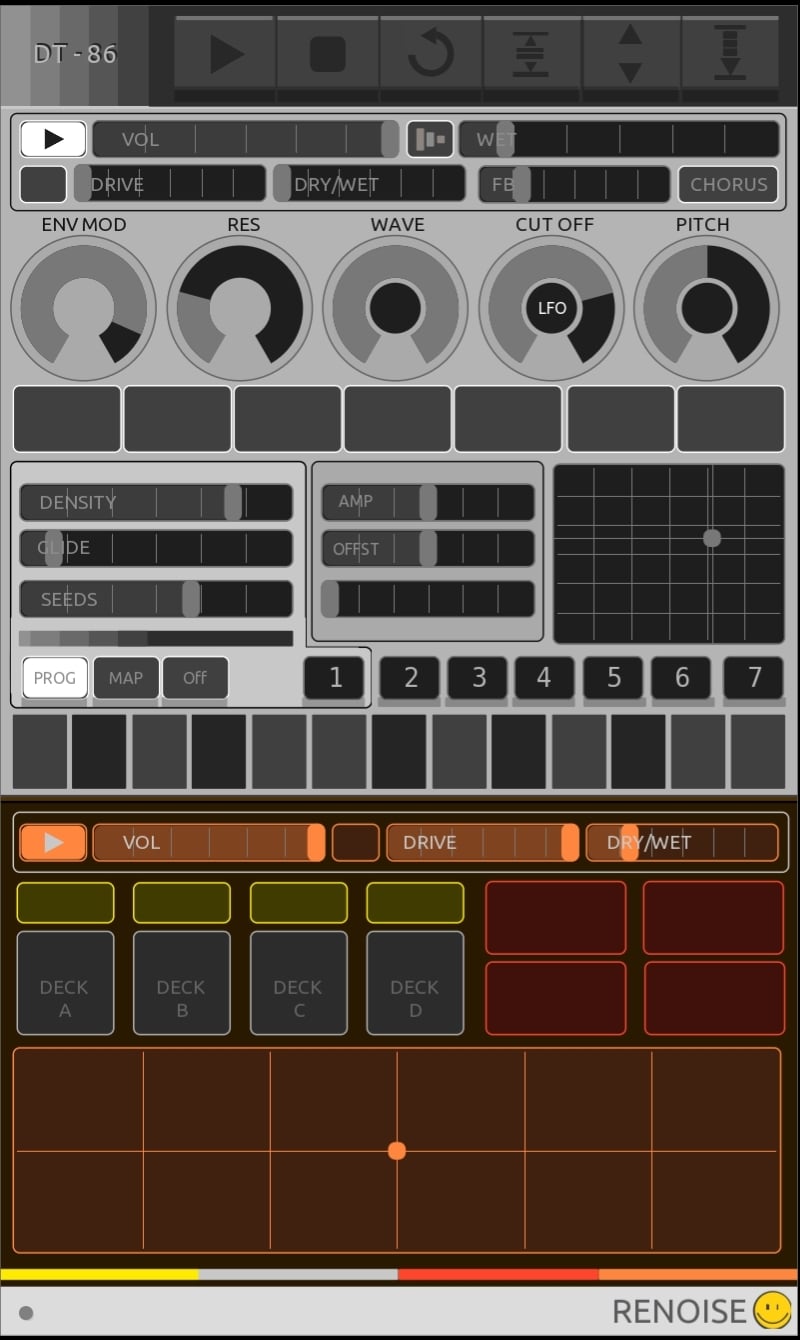This screenshot has height=1340, width=800.
Task: Select pattern button 2
Action: (x=410, y=677)
